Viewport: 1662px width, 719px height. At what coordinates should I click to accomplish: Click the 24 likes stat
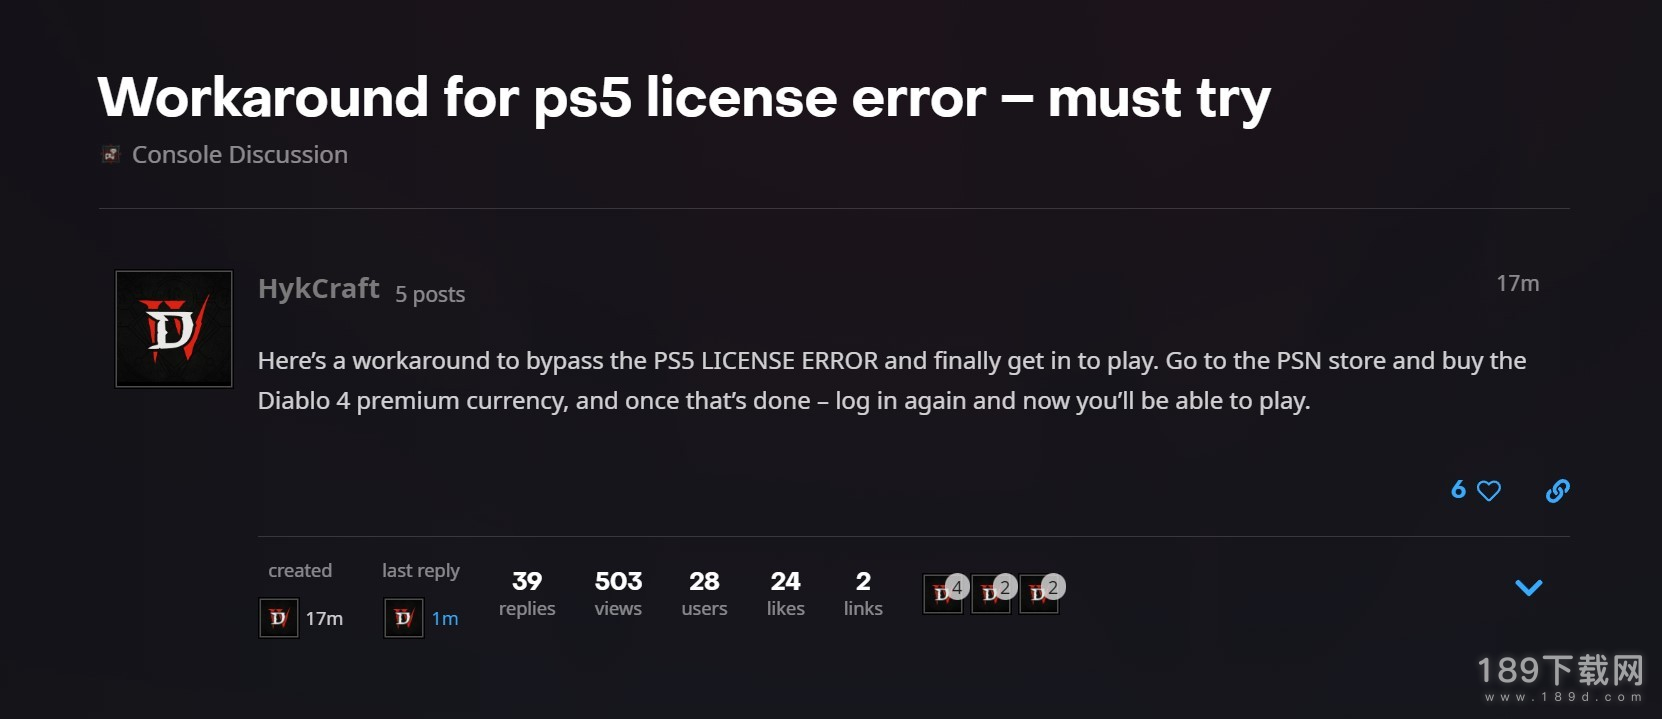coord(785,594)
